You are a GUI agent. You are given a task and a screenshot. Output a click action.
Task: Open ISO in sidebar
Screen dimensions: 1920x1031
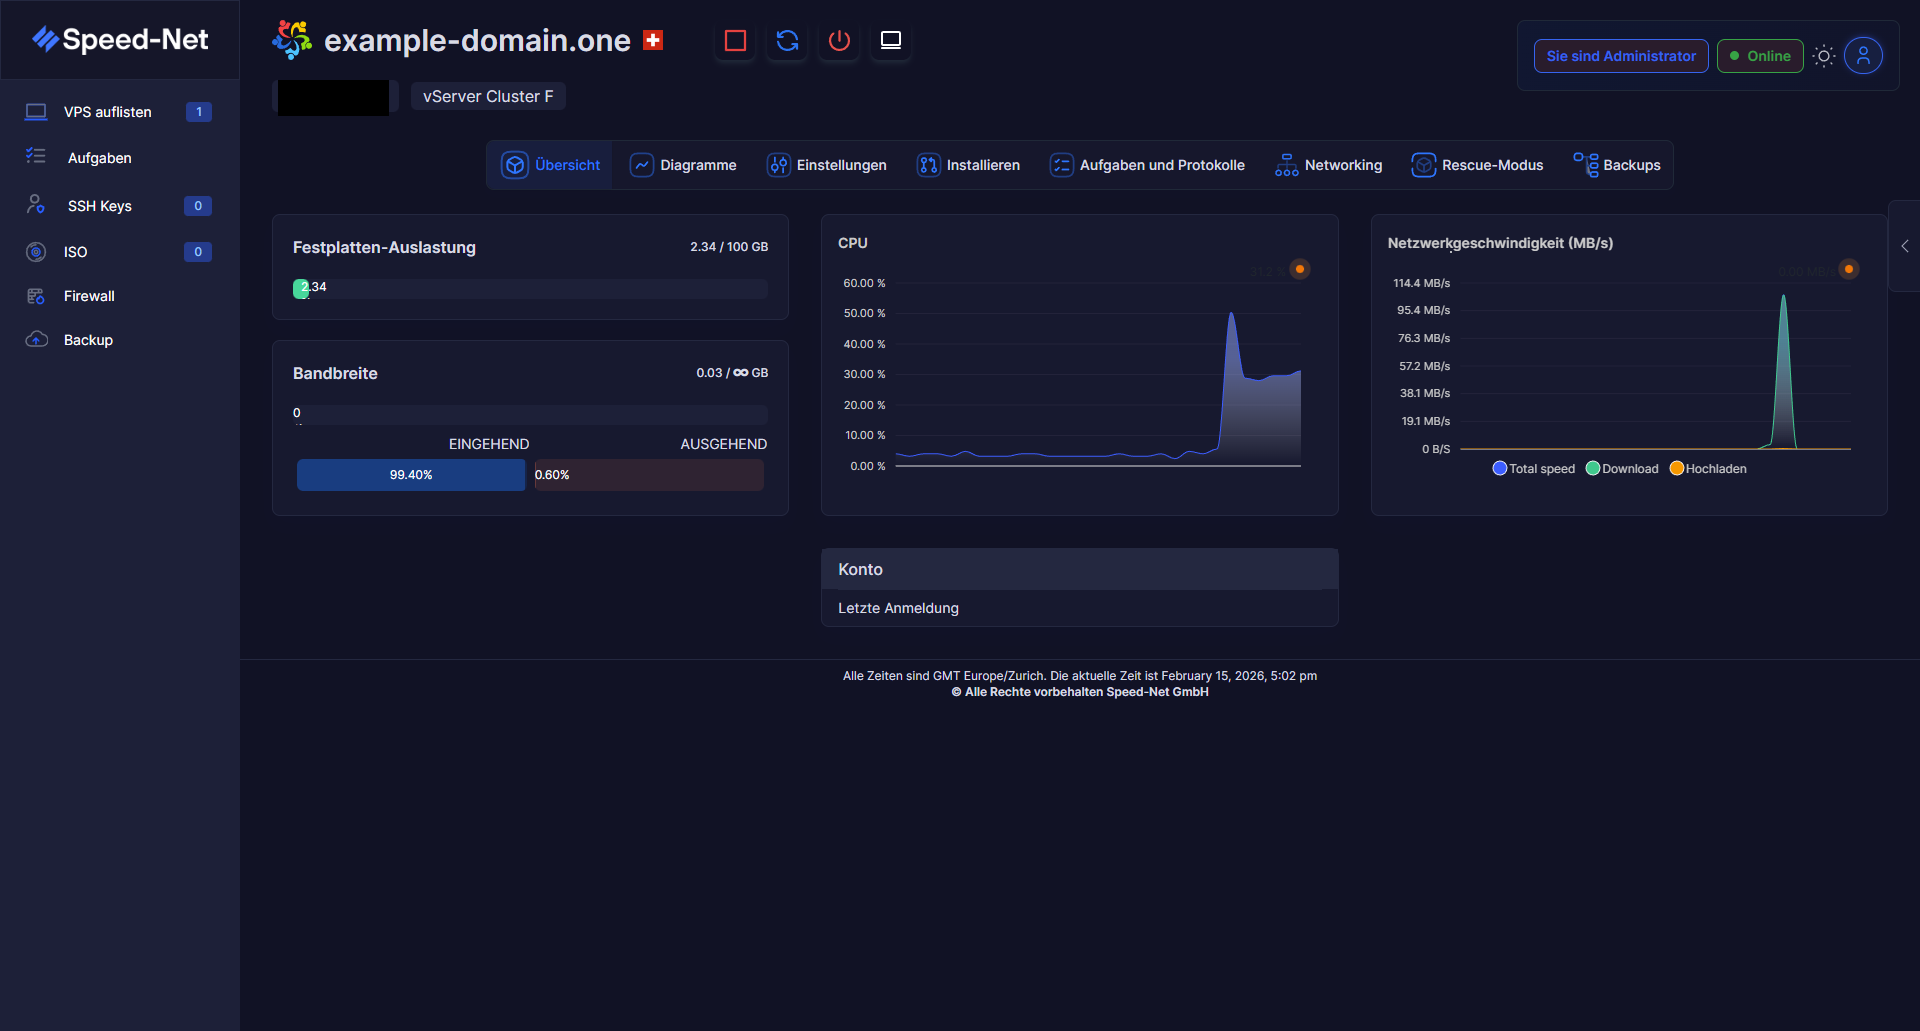coord(119,252)
